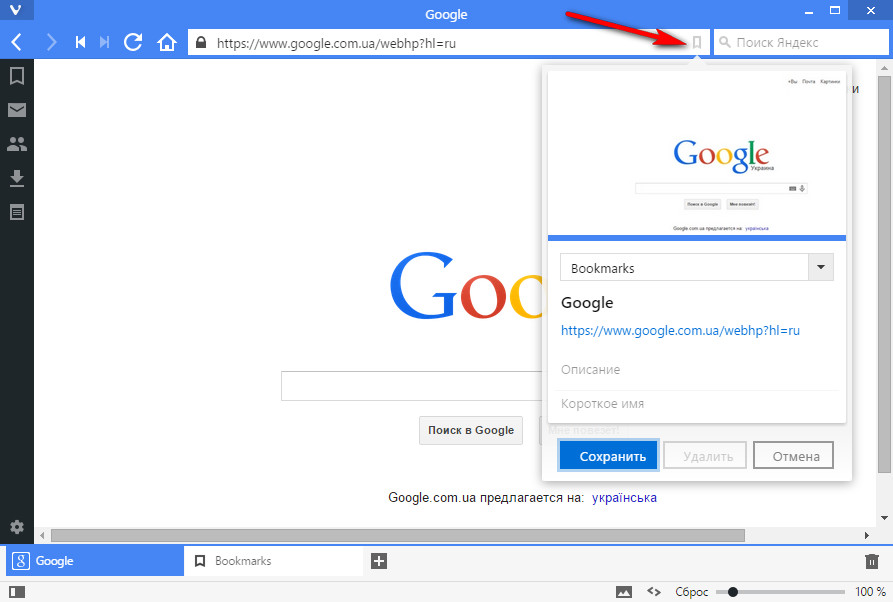This screenshot has height=602, width=893.
Task: Click the Google page search box
Action: coord(411,386)
